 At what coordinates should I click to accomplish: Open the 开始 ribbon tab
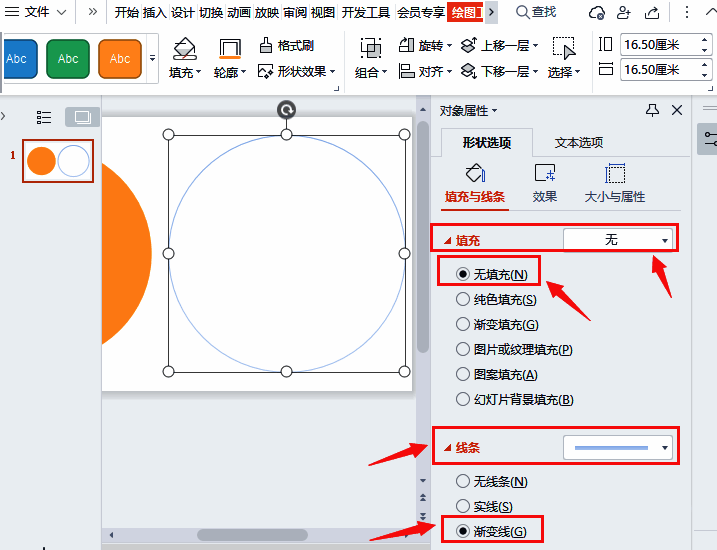[127, 12]
